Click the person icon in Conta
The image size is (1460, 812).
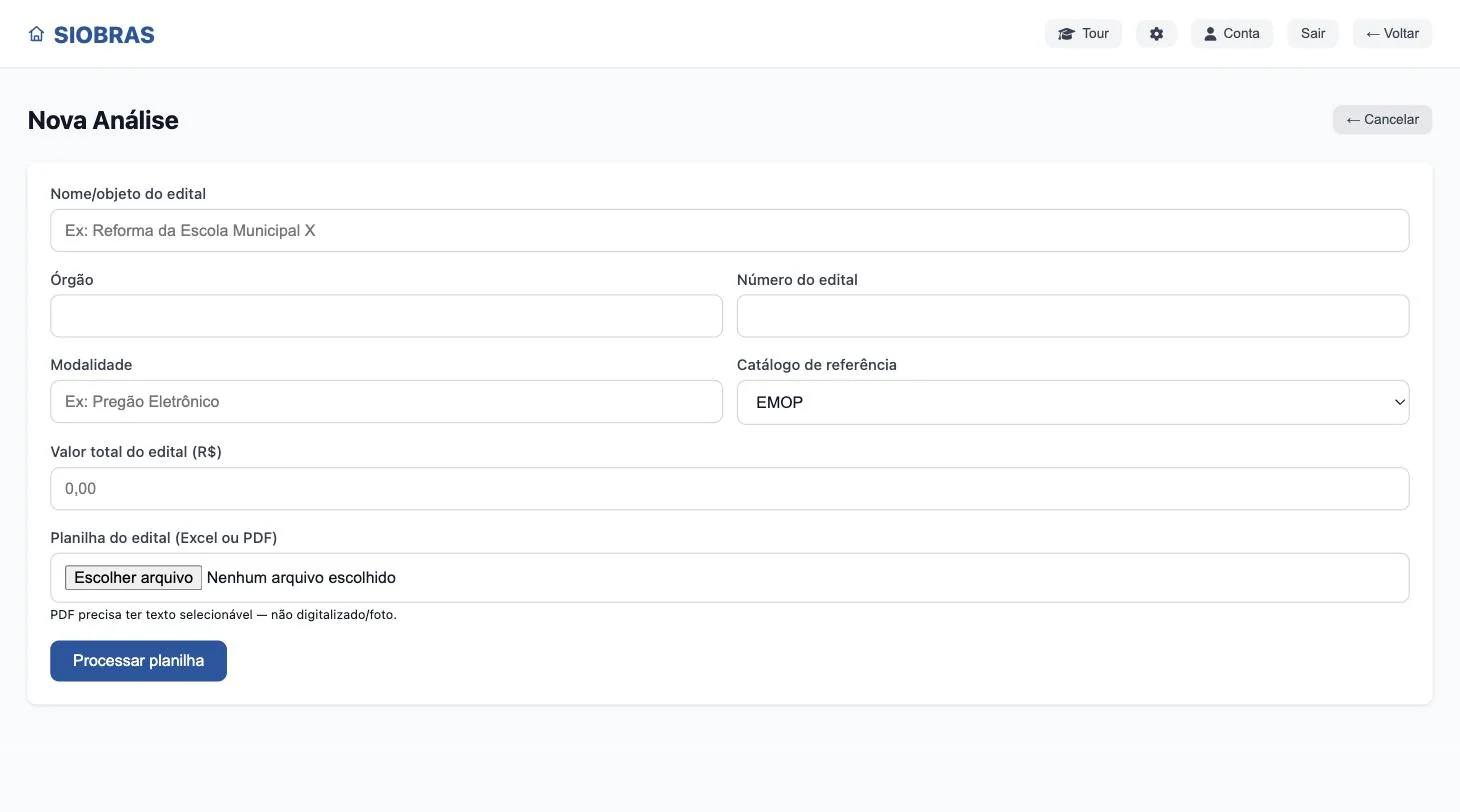[x=1210, y=34]
